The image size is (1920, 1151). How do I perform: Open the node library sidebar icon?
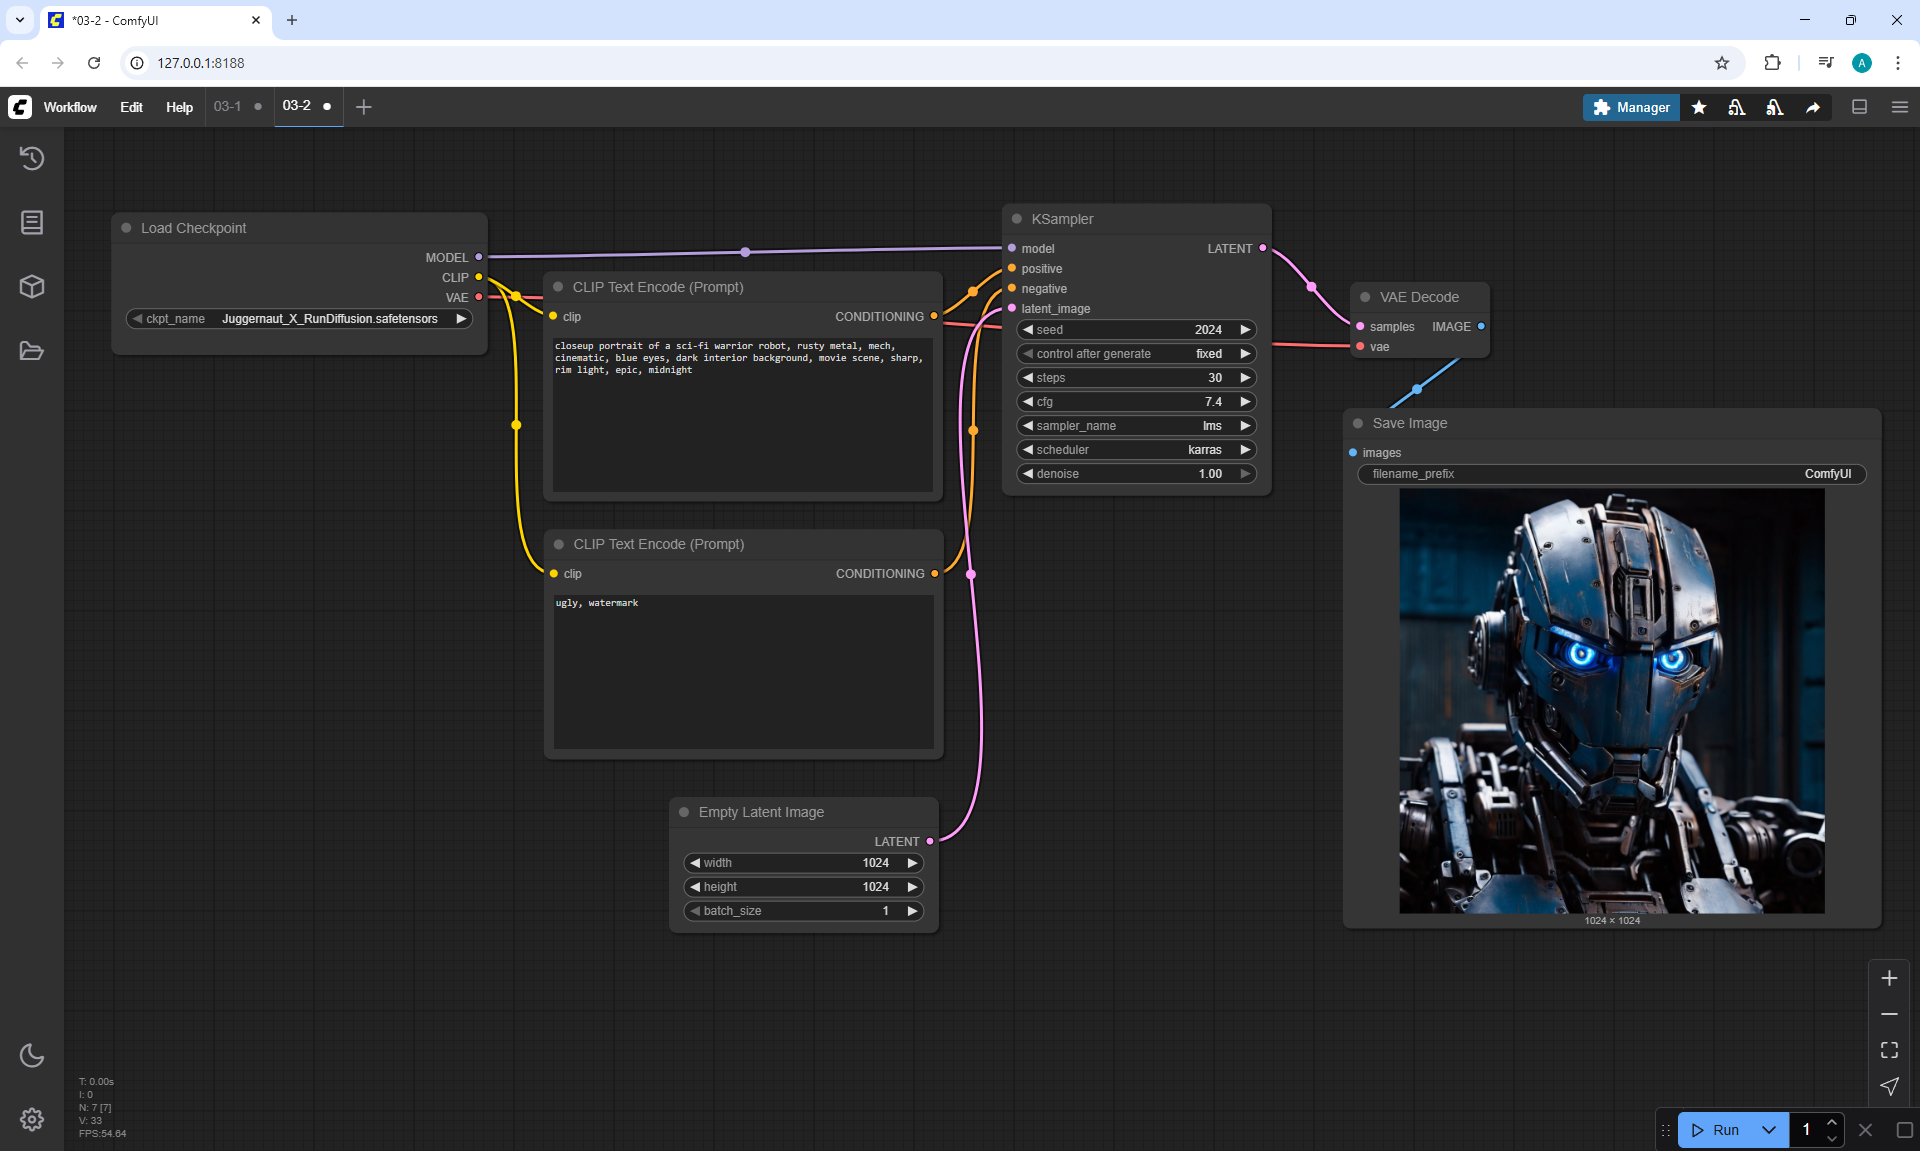point(32,222)
